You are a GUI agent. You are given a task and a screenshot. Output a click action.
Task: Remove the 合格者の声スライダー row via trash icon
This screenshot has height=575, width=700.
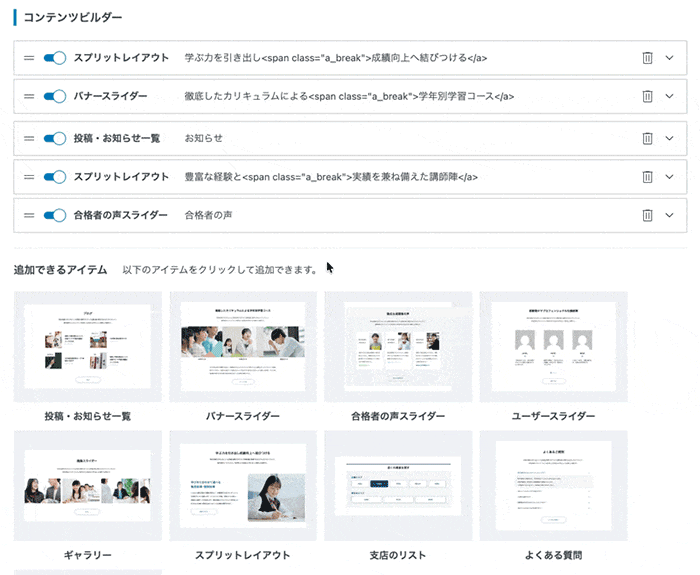pyautogui.click(x=647, y=215)
